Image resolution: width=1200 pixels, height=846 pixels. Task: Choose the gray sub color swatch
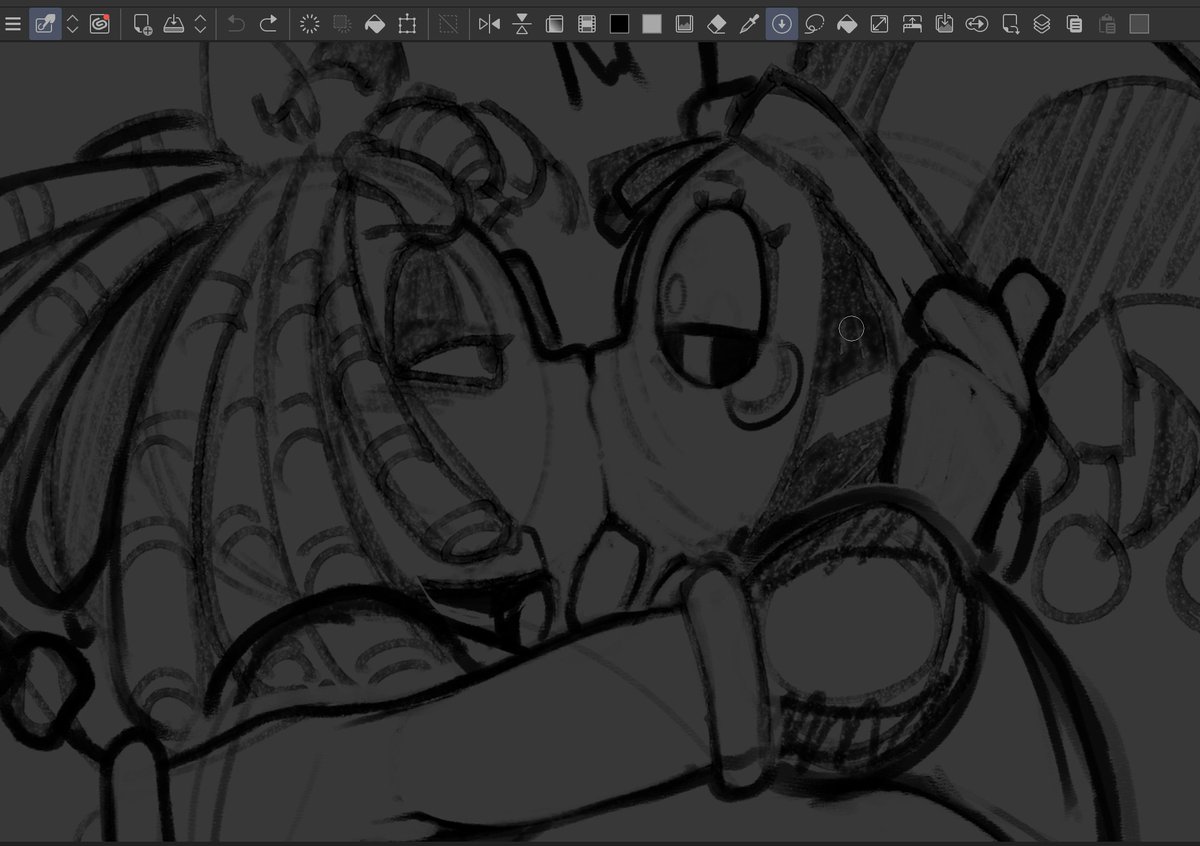pos(652,23)
